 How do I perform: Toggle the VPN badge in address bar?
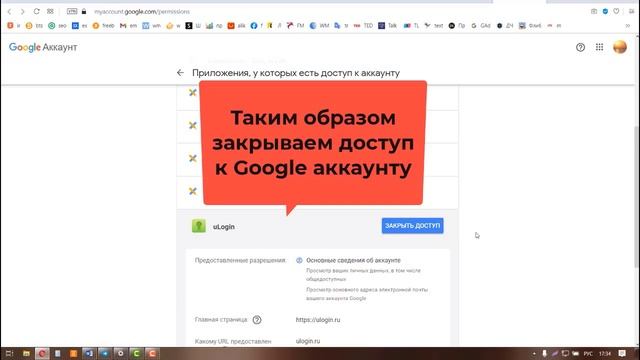coord(72,11)
